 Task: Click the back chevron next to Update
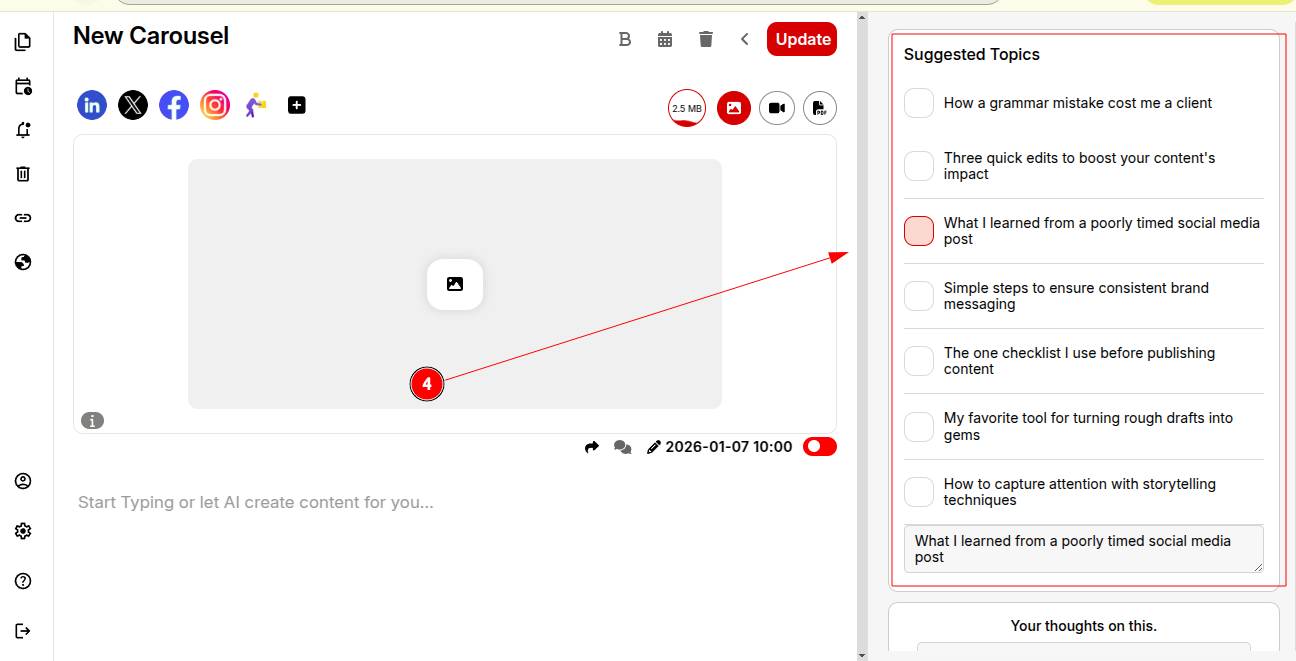pos(745,39)
